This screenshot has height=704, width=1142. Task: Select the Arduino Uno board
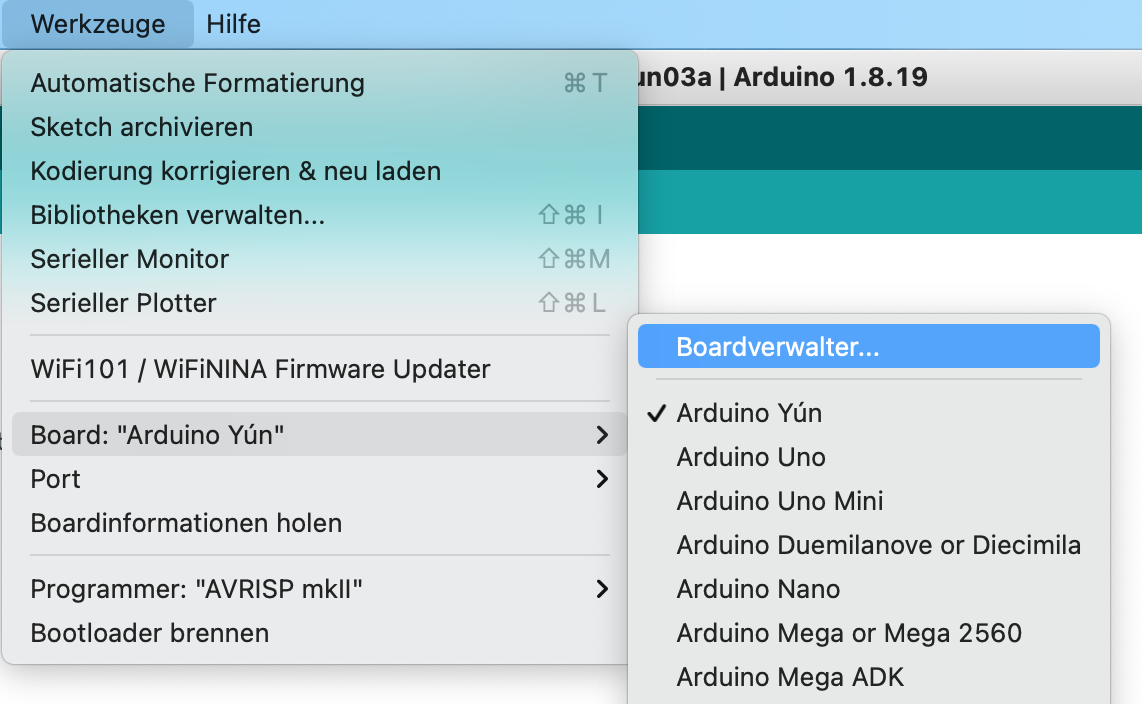(869, 457)
